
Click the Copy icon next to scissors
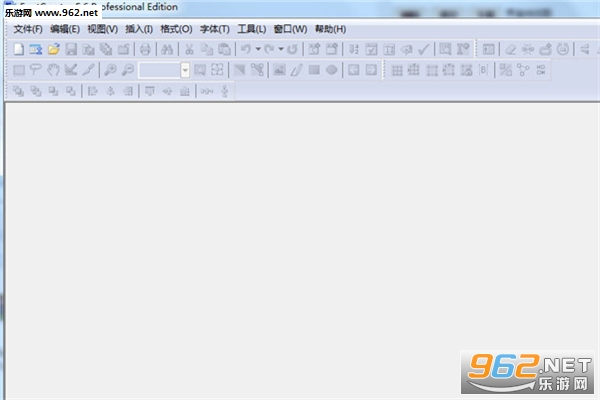(207, 49)
